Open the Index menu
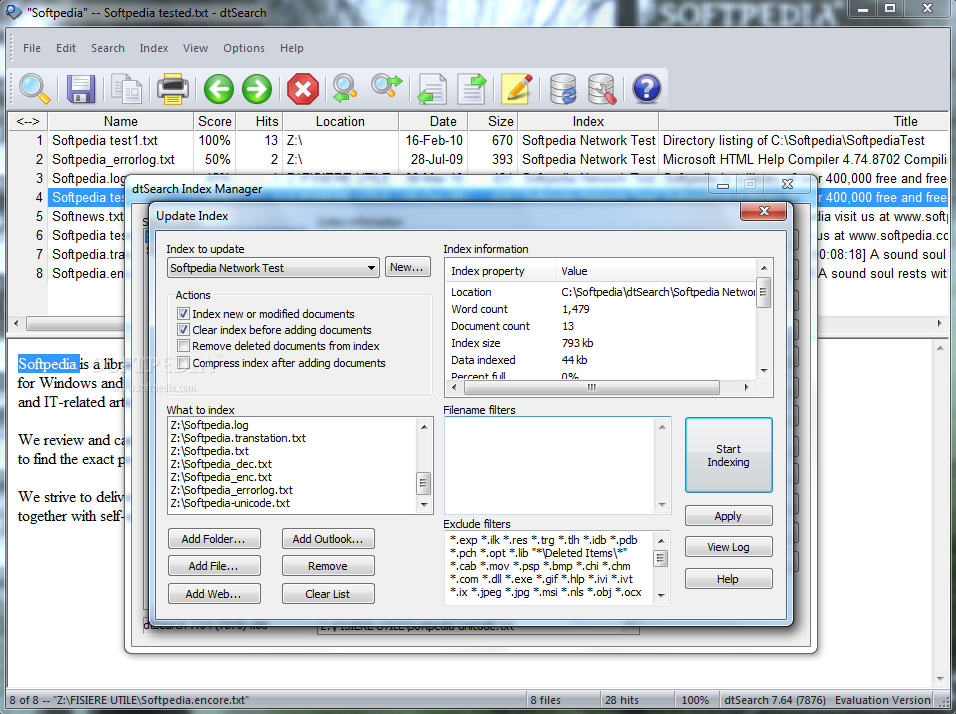The height and width of the screenshot is (714, 956). [154, 48]
